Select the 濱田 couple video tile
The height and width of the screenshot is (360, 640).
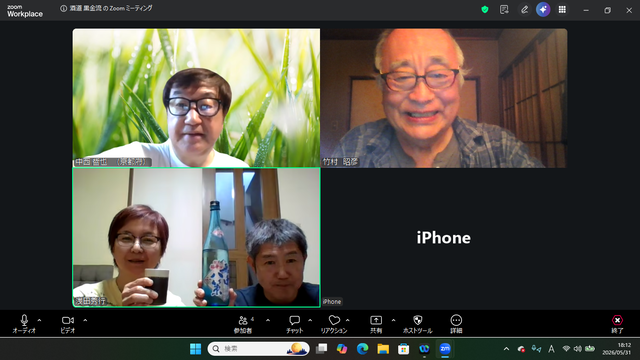196,237
